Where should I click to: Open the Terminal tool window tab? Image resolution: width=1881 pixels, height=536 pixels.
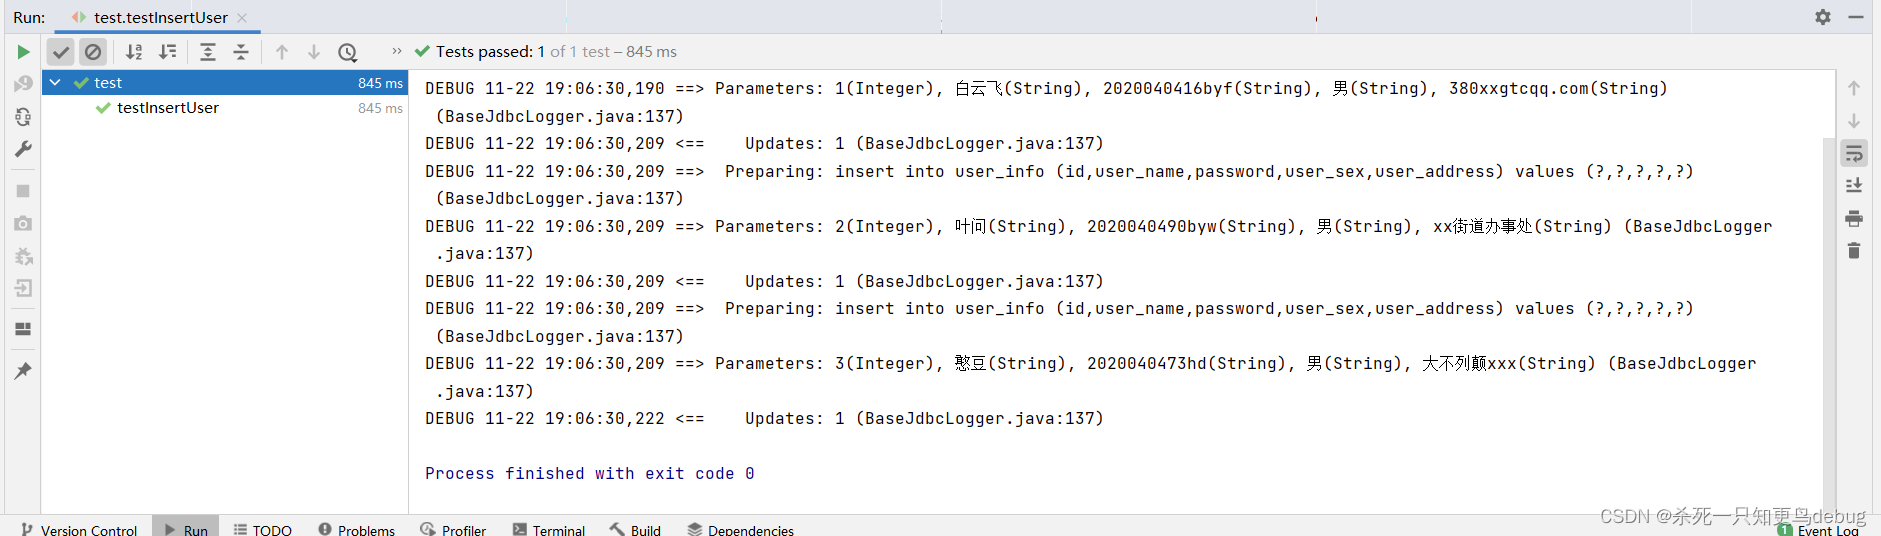pyautogui.click(x=549, y=529)
